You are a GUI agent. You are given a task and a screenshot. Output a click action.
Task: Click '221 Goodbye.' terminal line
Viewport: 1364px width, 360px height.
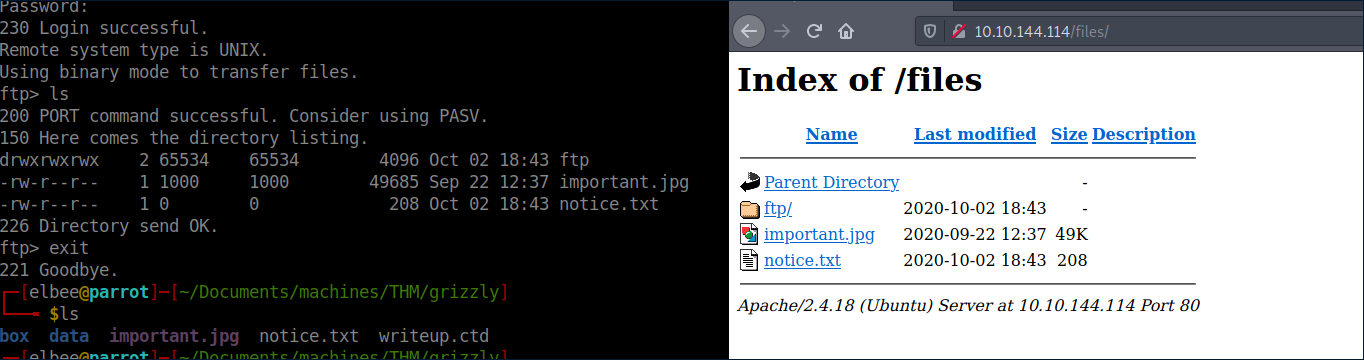(59, 270)
